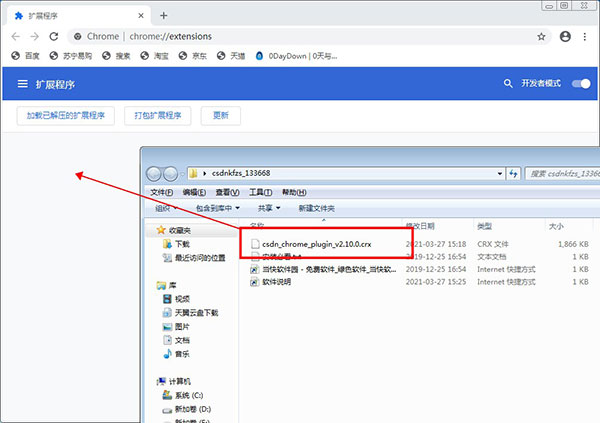Open the 苏宁易购 bookmark

(71, 56)
